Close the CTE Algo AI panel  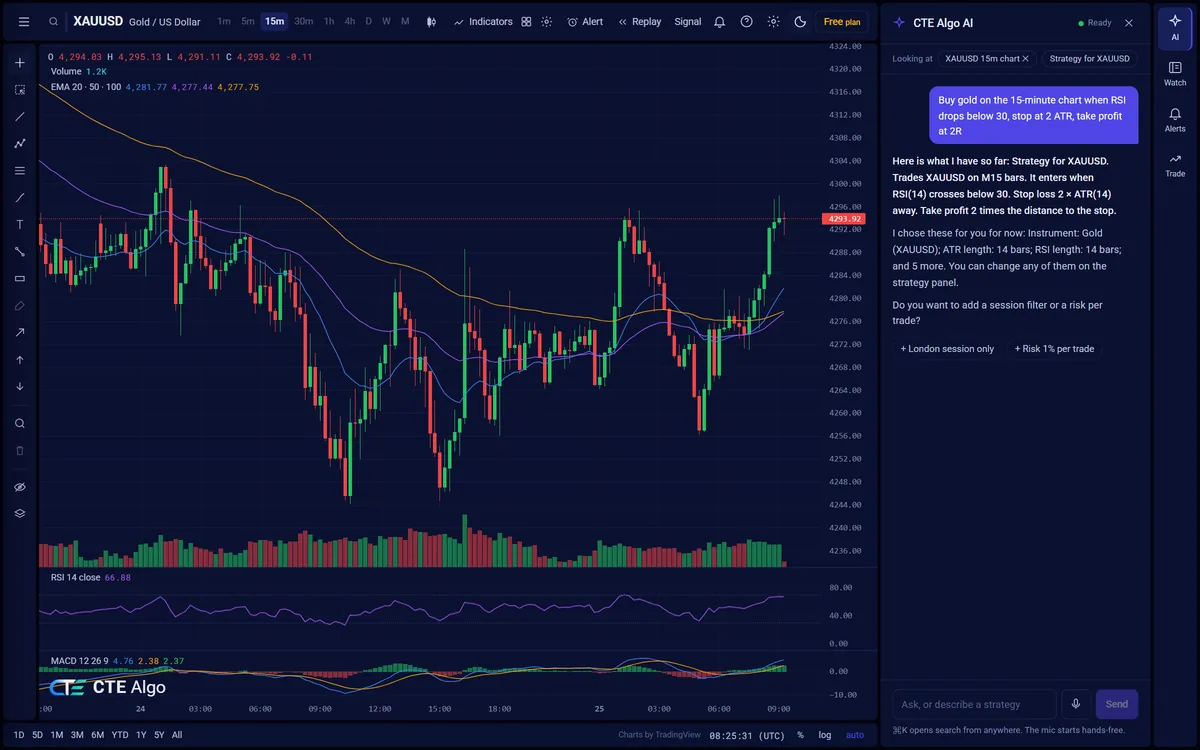[1129, 22]
